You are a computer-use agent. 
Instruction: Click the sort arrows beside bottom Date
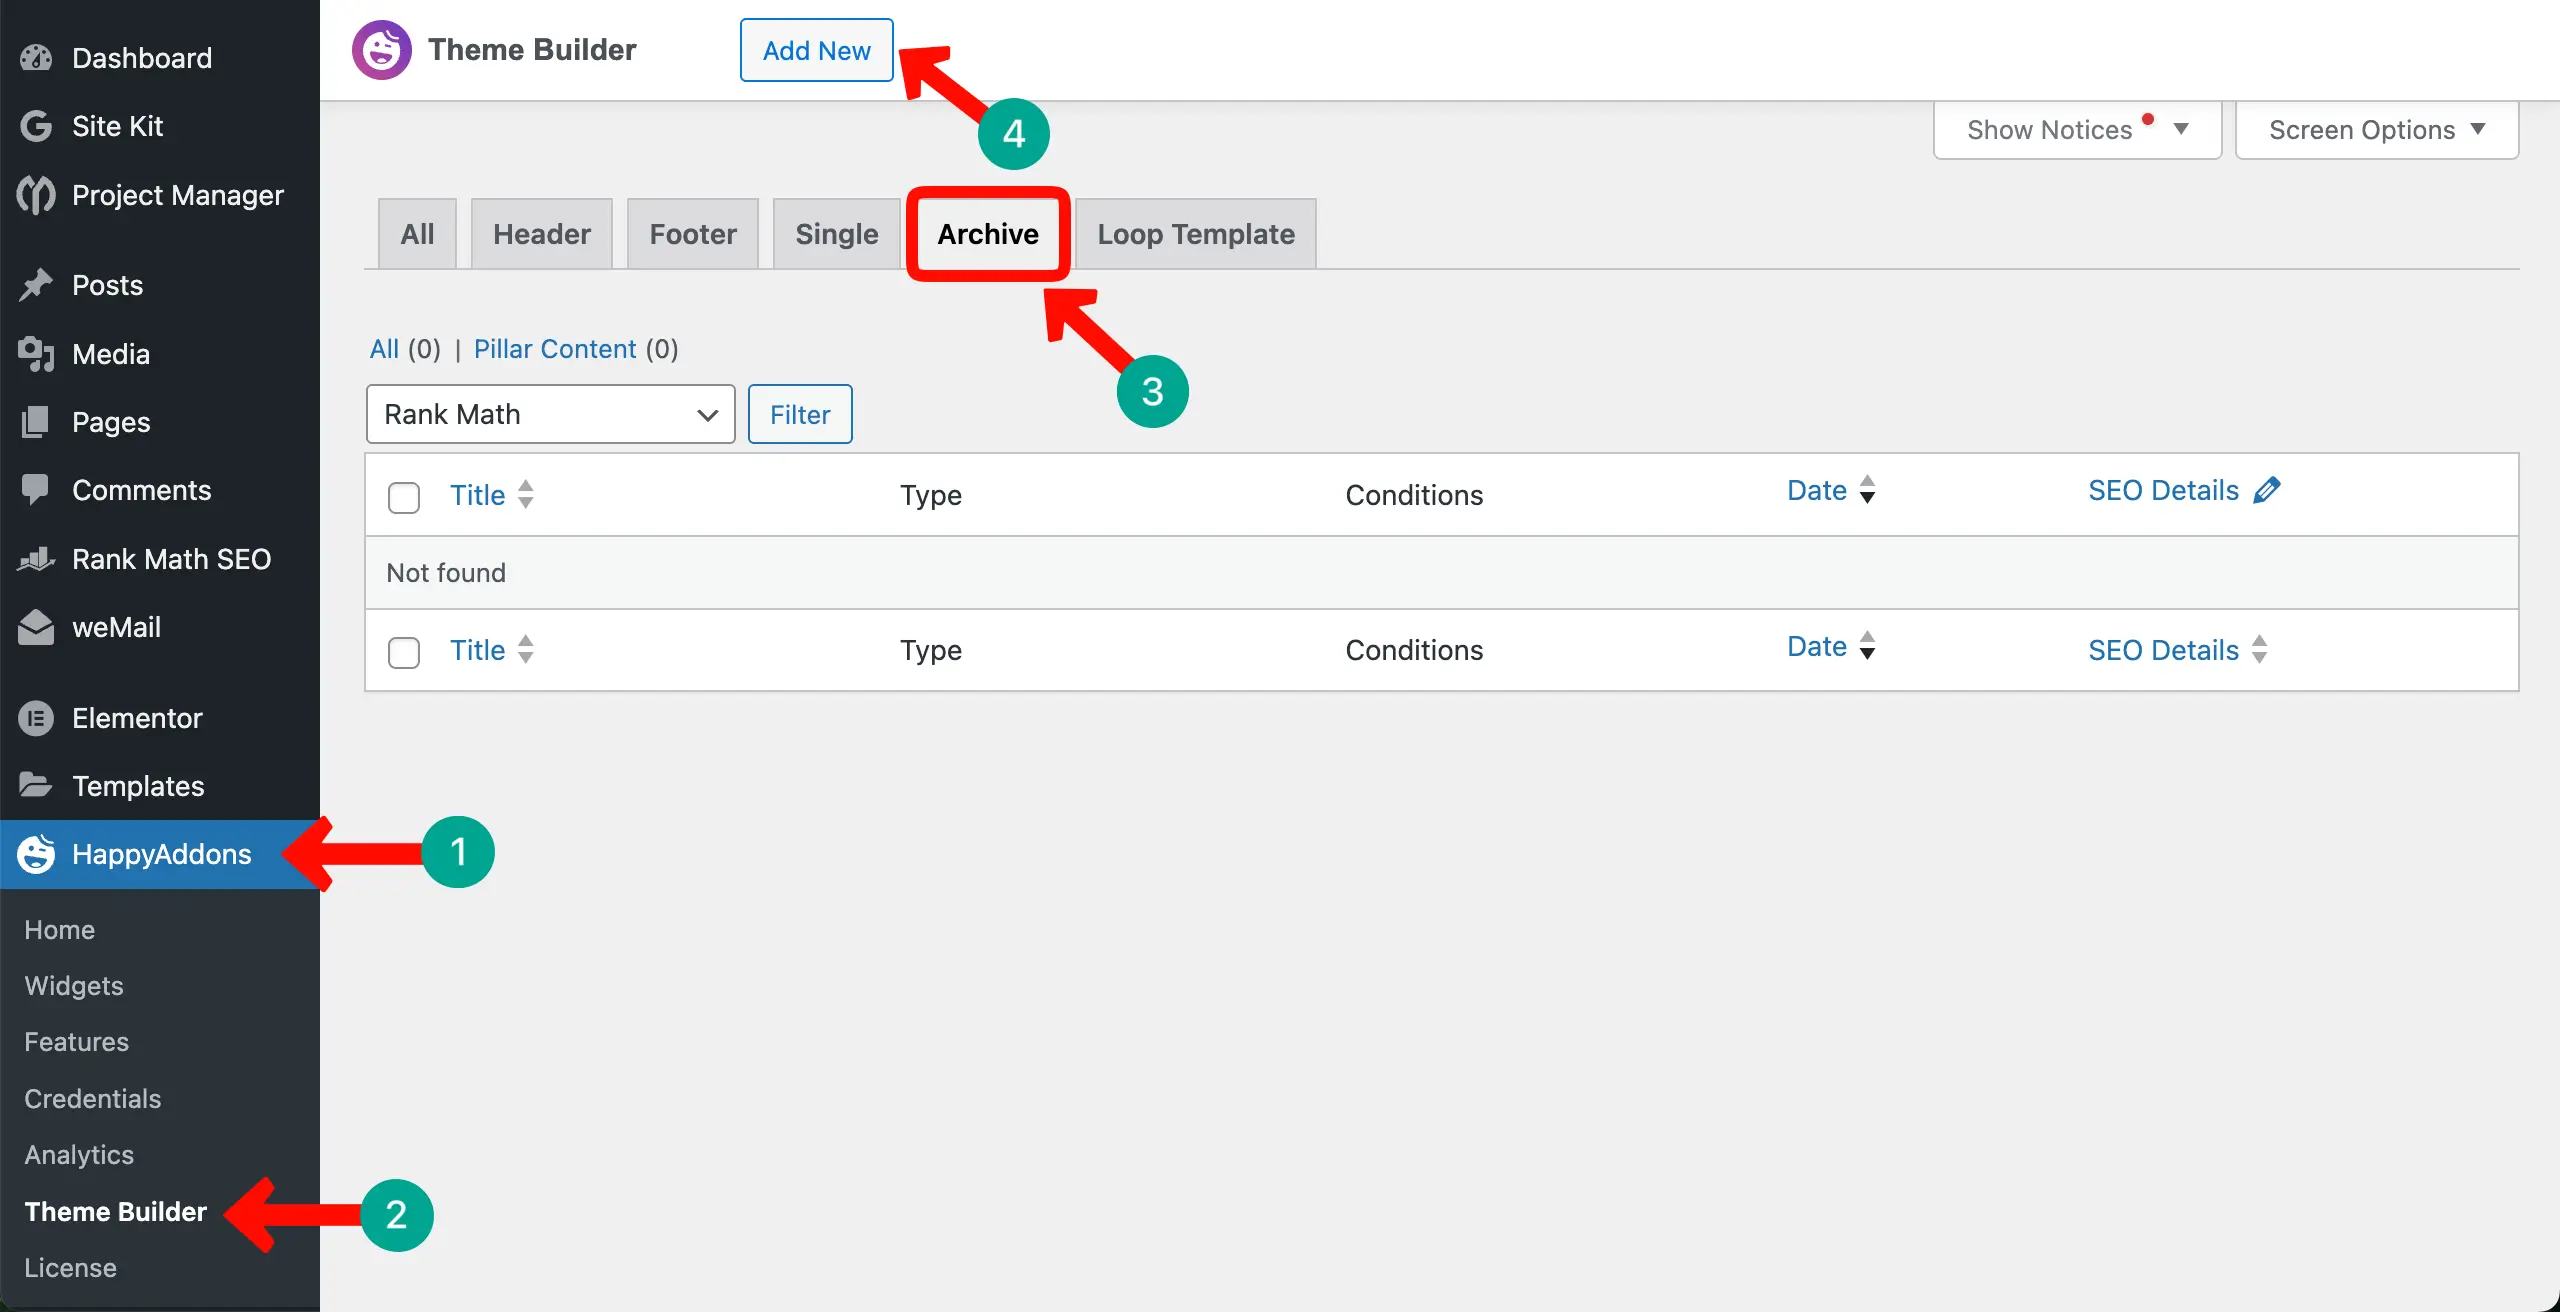click(x=1867, y=646)
